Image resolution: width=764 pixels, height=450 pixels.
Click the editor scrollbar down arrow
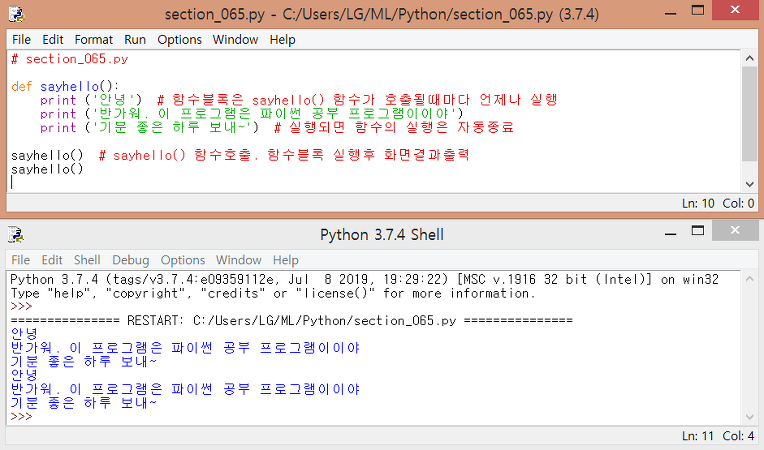click(749, 184)
